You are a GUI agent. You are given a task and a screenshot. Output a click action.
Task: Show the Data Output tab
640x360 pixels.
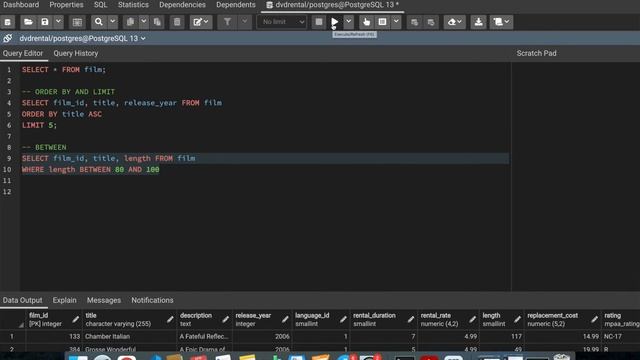pos(22,300)
